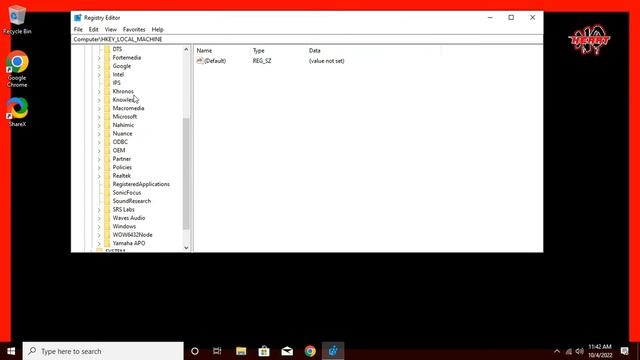Expand the Waves Audio key
640x360 pixels.
point(99,218)
